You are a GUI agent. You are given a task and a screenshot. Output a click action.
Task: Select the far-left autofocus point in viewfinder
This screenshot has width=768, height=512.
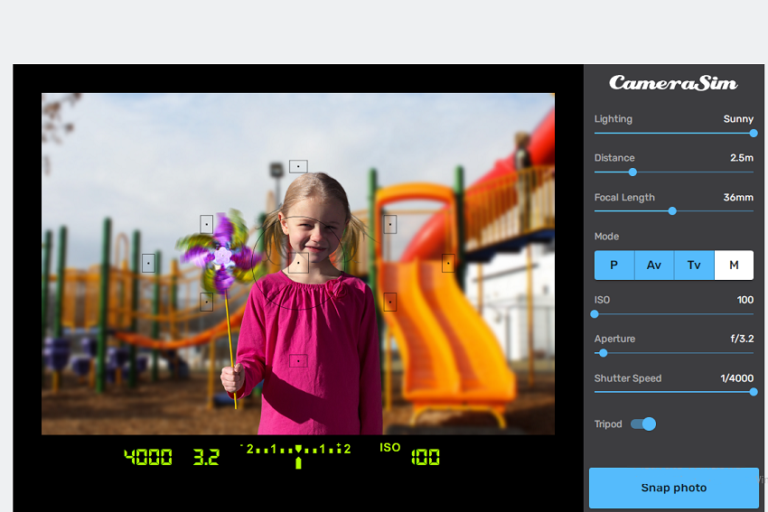click(148, 263)
